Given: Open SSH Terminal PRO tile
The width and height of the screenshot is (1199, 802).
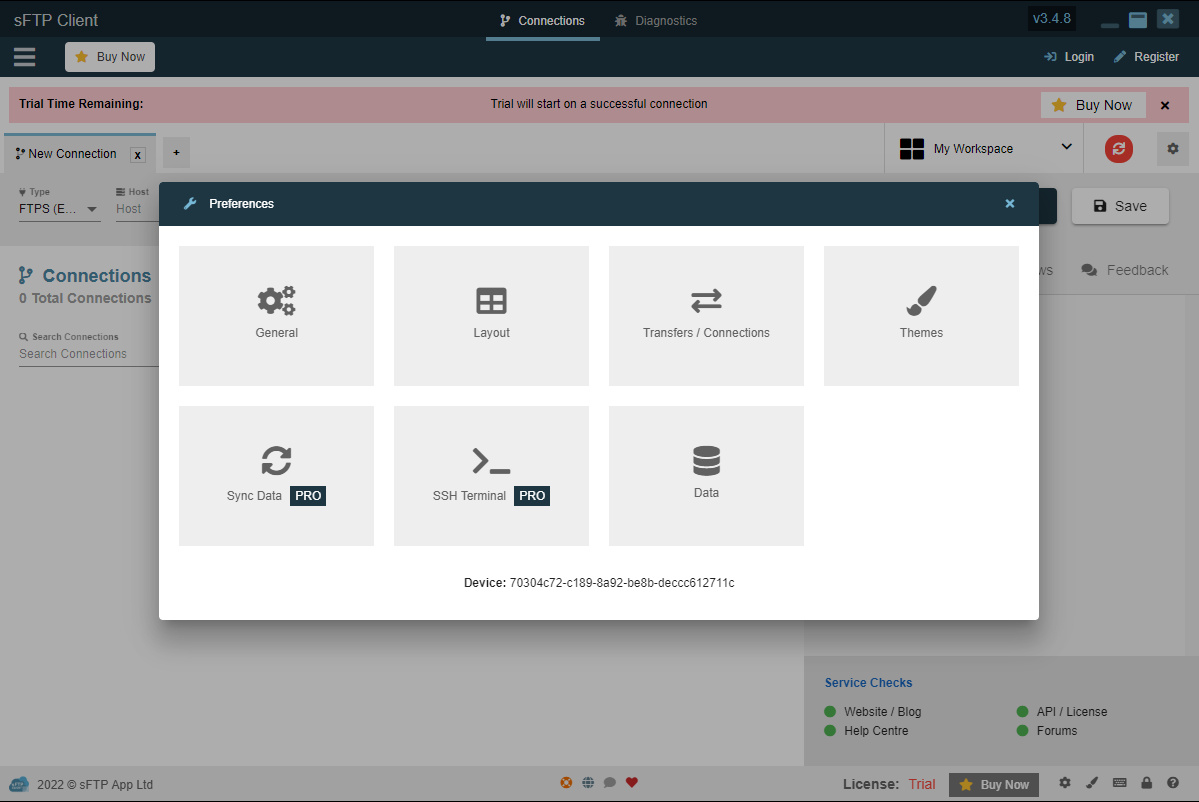Looking at the screenshot, I should coord(491,476).
